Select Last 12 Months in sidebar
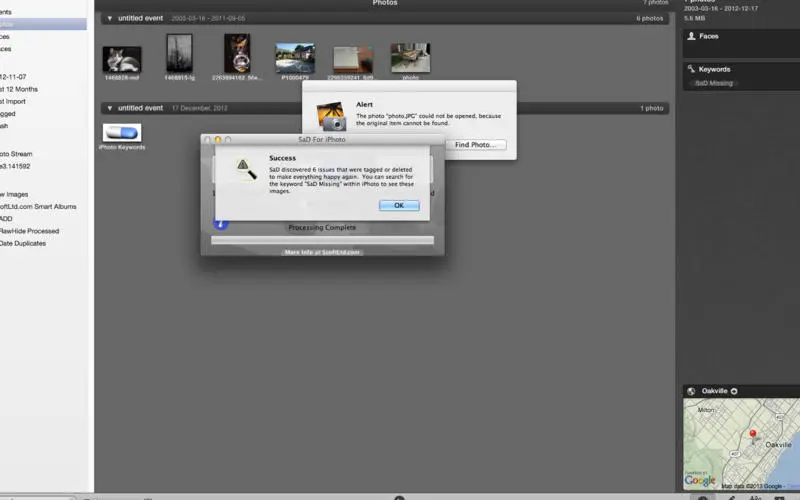The width and height of the screenshot is (800, 500). point(18,89)
